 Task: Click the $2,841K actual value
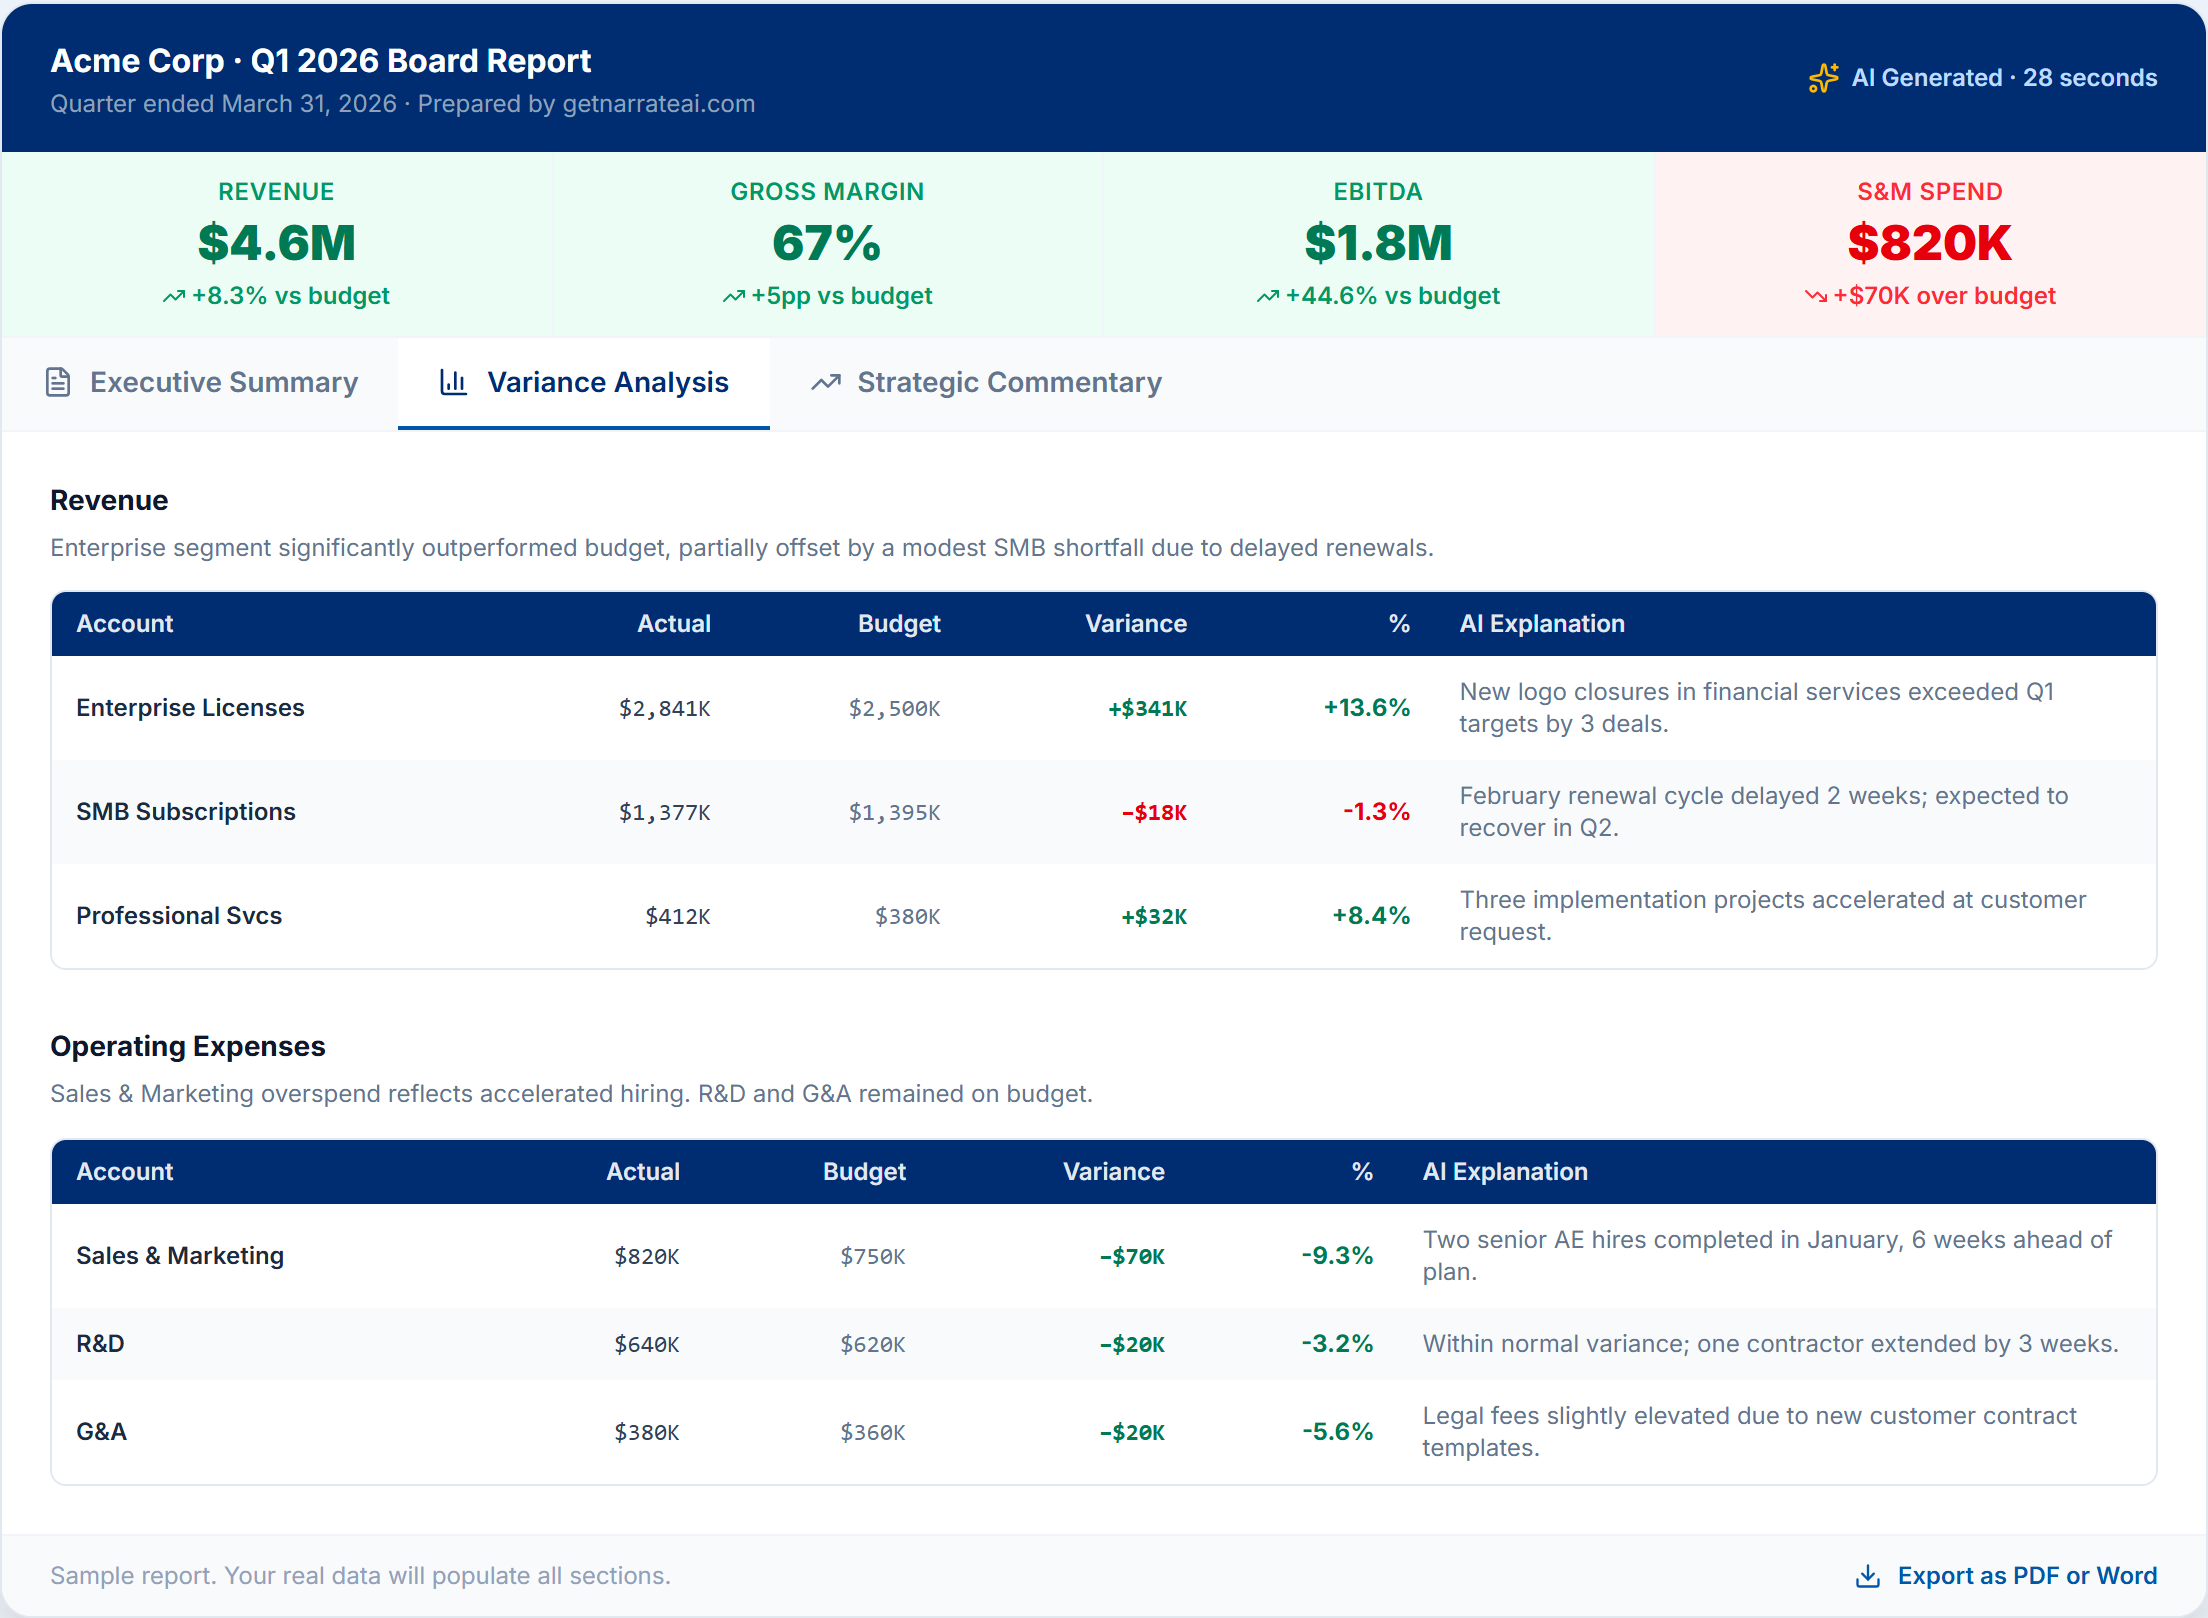click(x=665, y=709)
